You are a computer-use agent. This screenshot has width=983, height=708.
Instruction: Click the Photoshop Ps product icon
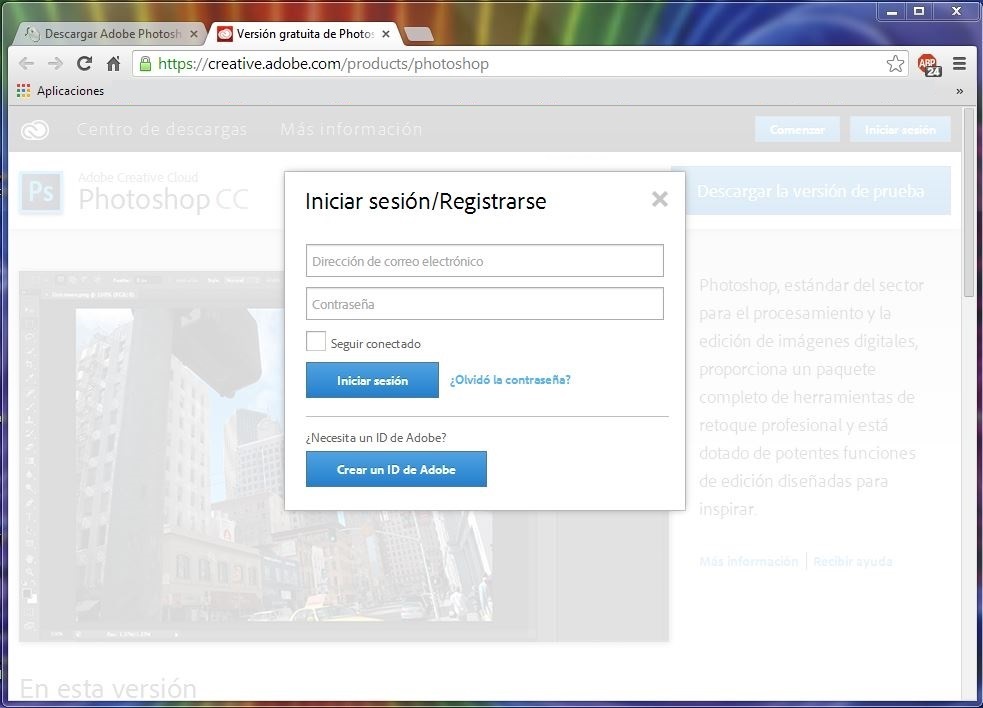click(x=41, y=192)
